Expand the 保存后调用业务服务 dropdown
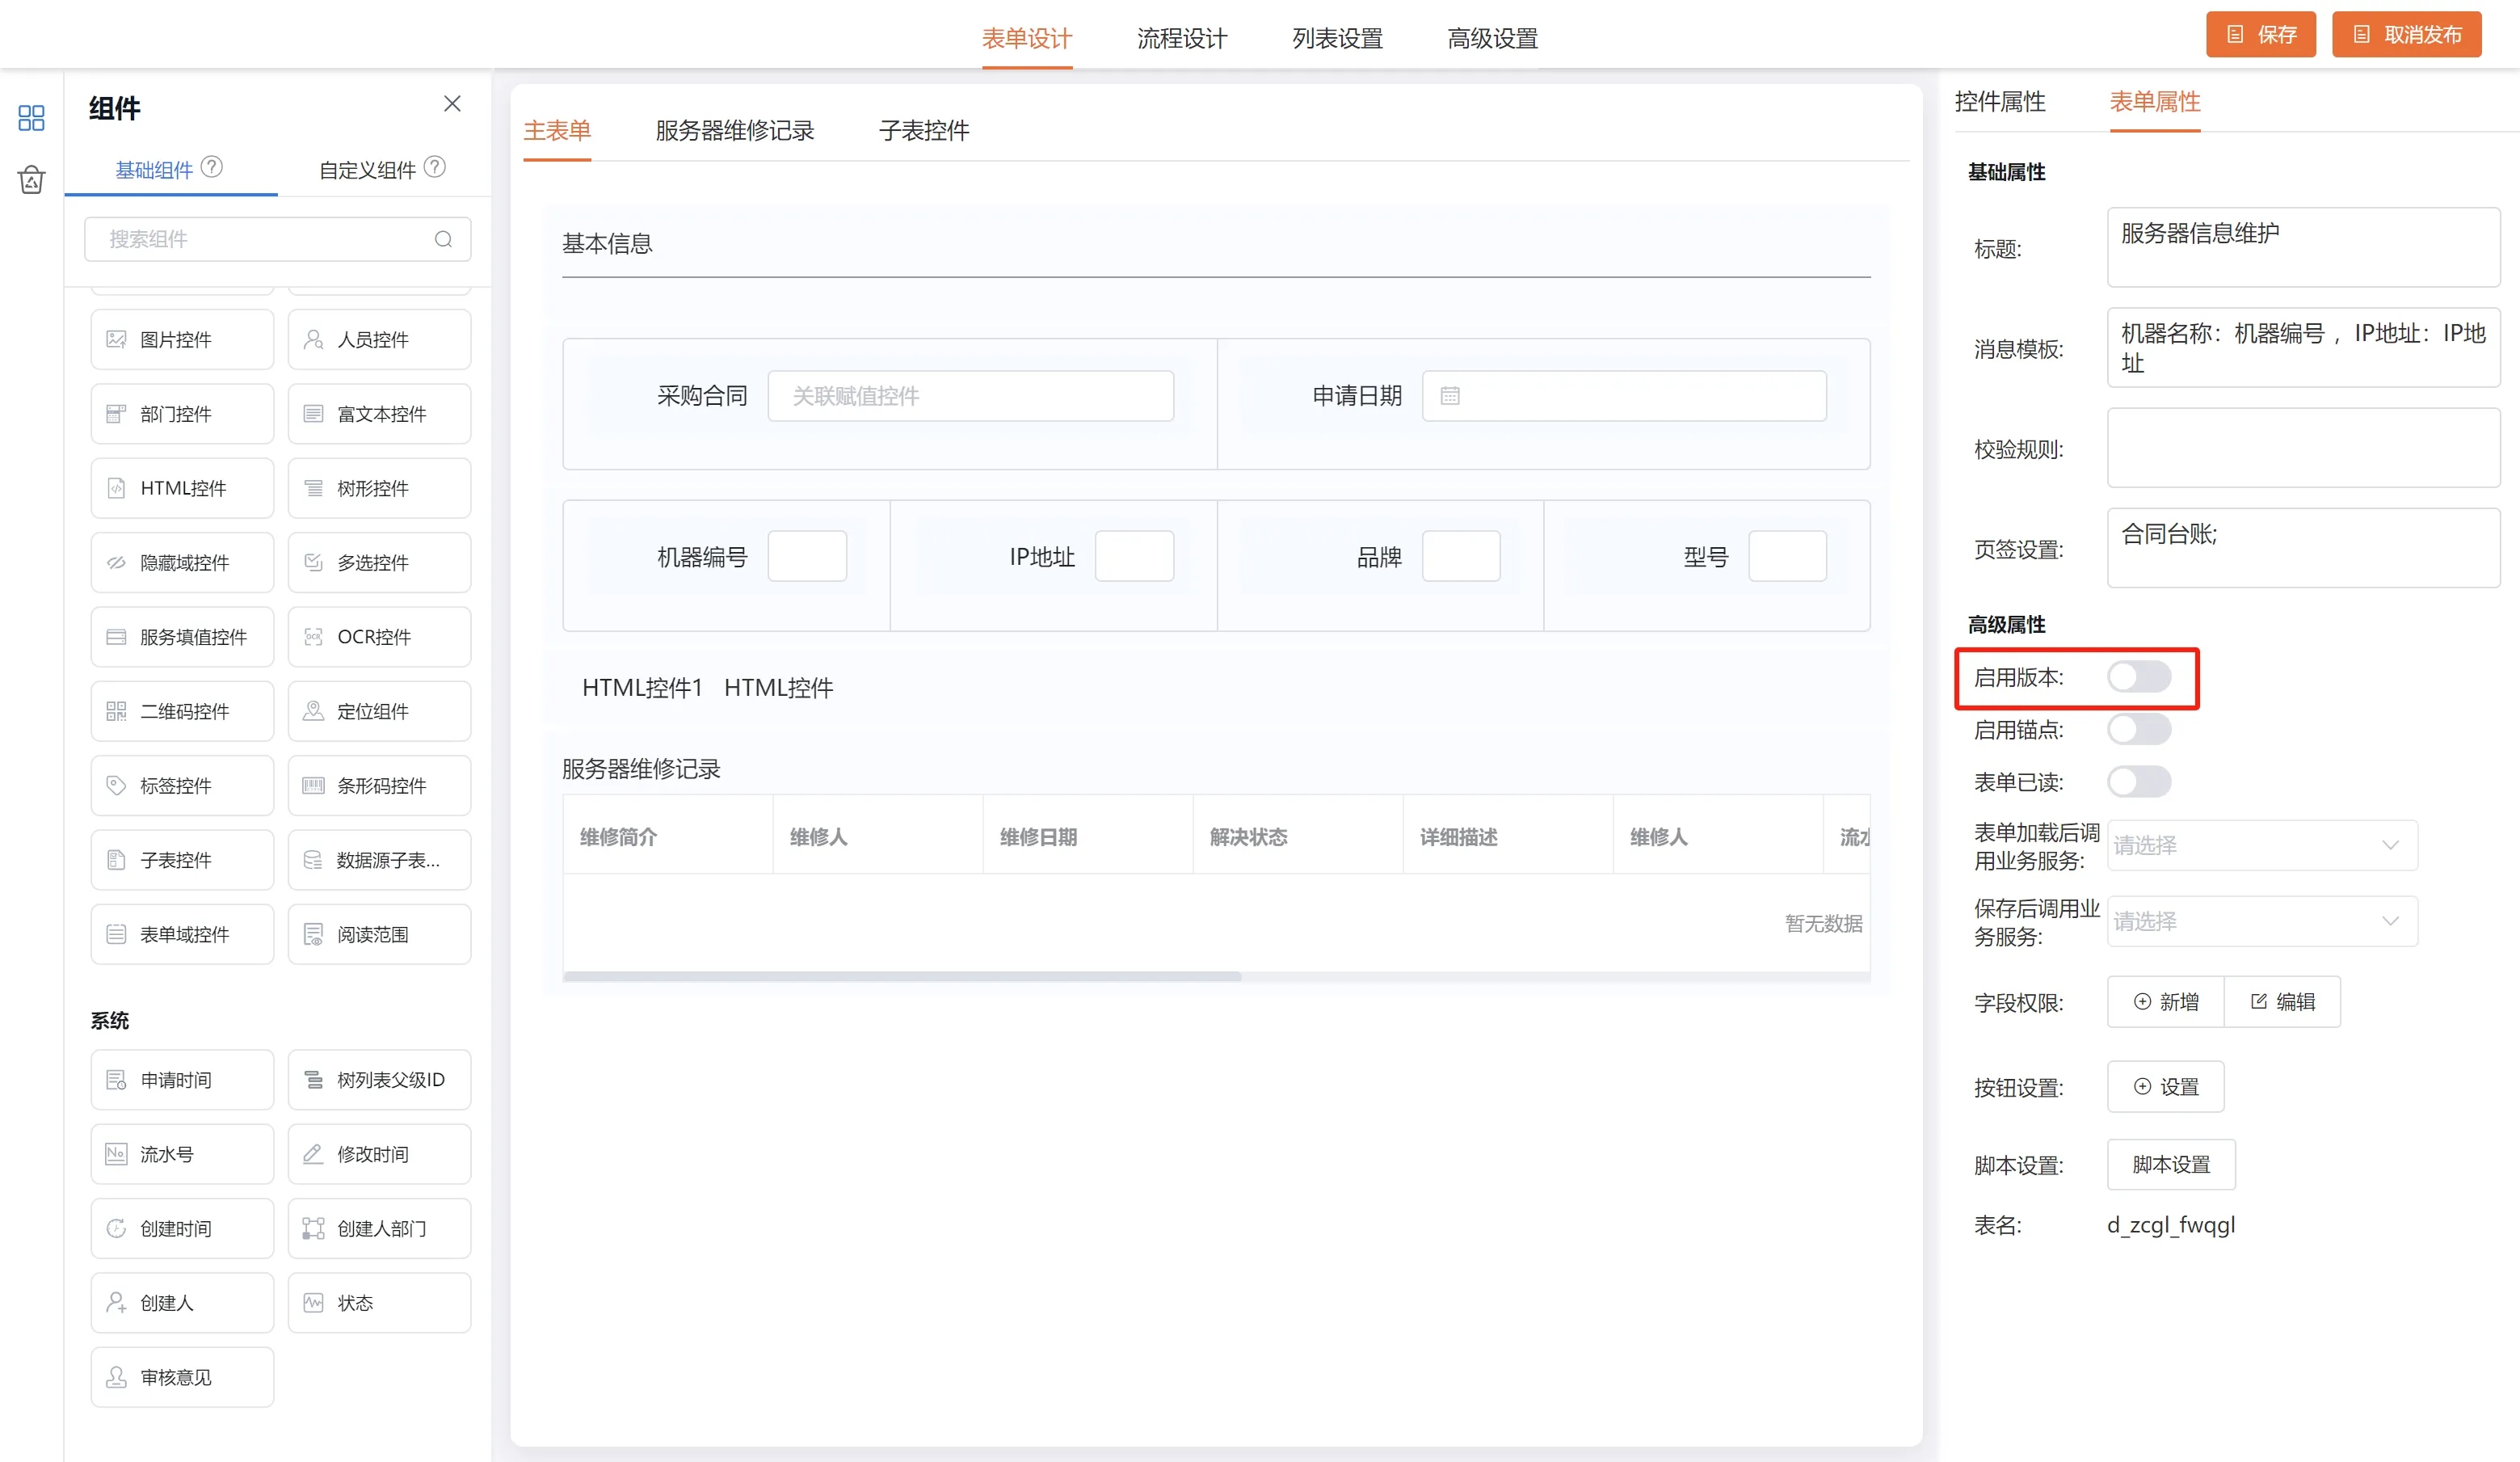This screenshot has height=1462, width=2520. click(2262, 921)
